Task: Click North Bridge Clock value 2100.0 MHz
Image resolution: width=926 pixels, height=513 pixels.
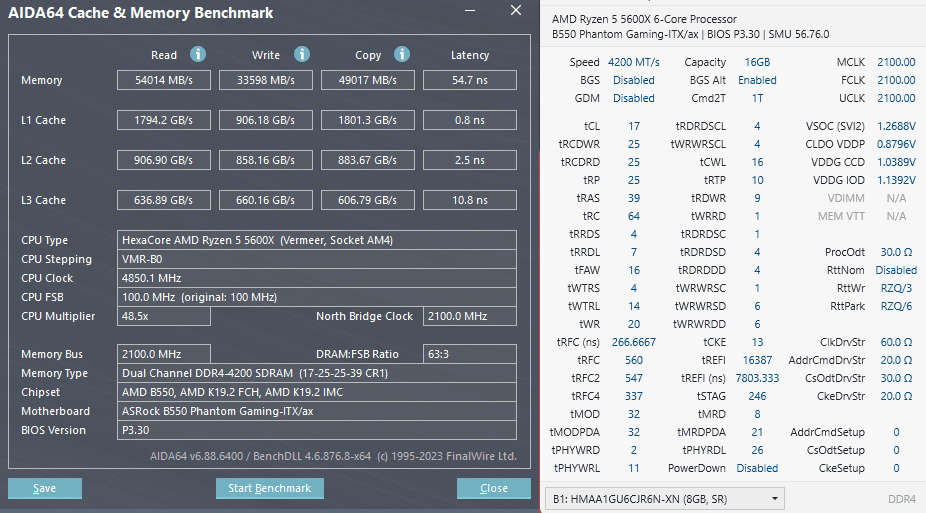Action: tap(469, 316)
